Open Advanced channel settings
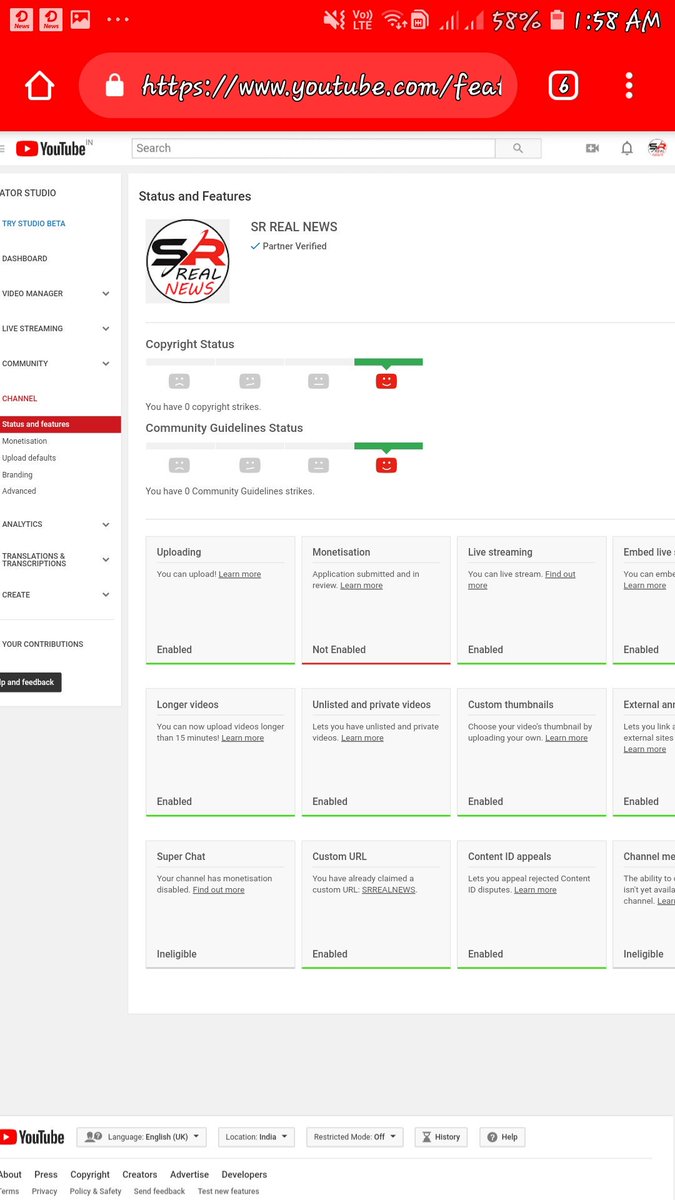The height and width of the screenshot is (1200, 675). pyautogui.click(x=19, y=491)
